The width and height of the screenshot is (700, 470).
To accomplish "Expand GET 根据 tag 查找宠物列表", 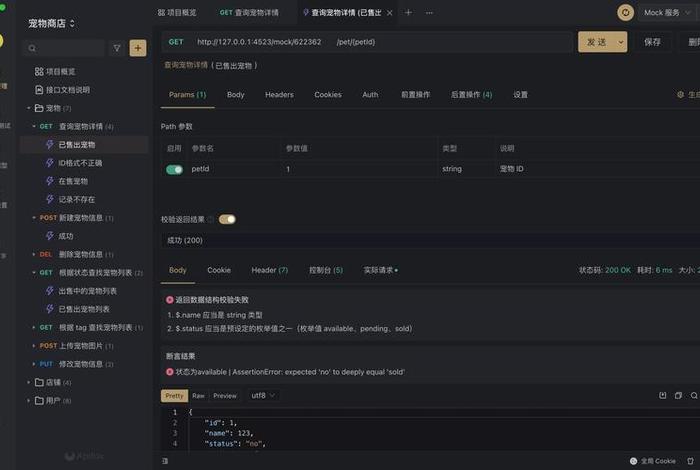I will (34, 328).
